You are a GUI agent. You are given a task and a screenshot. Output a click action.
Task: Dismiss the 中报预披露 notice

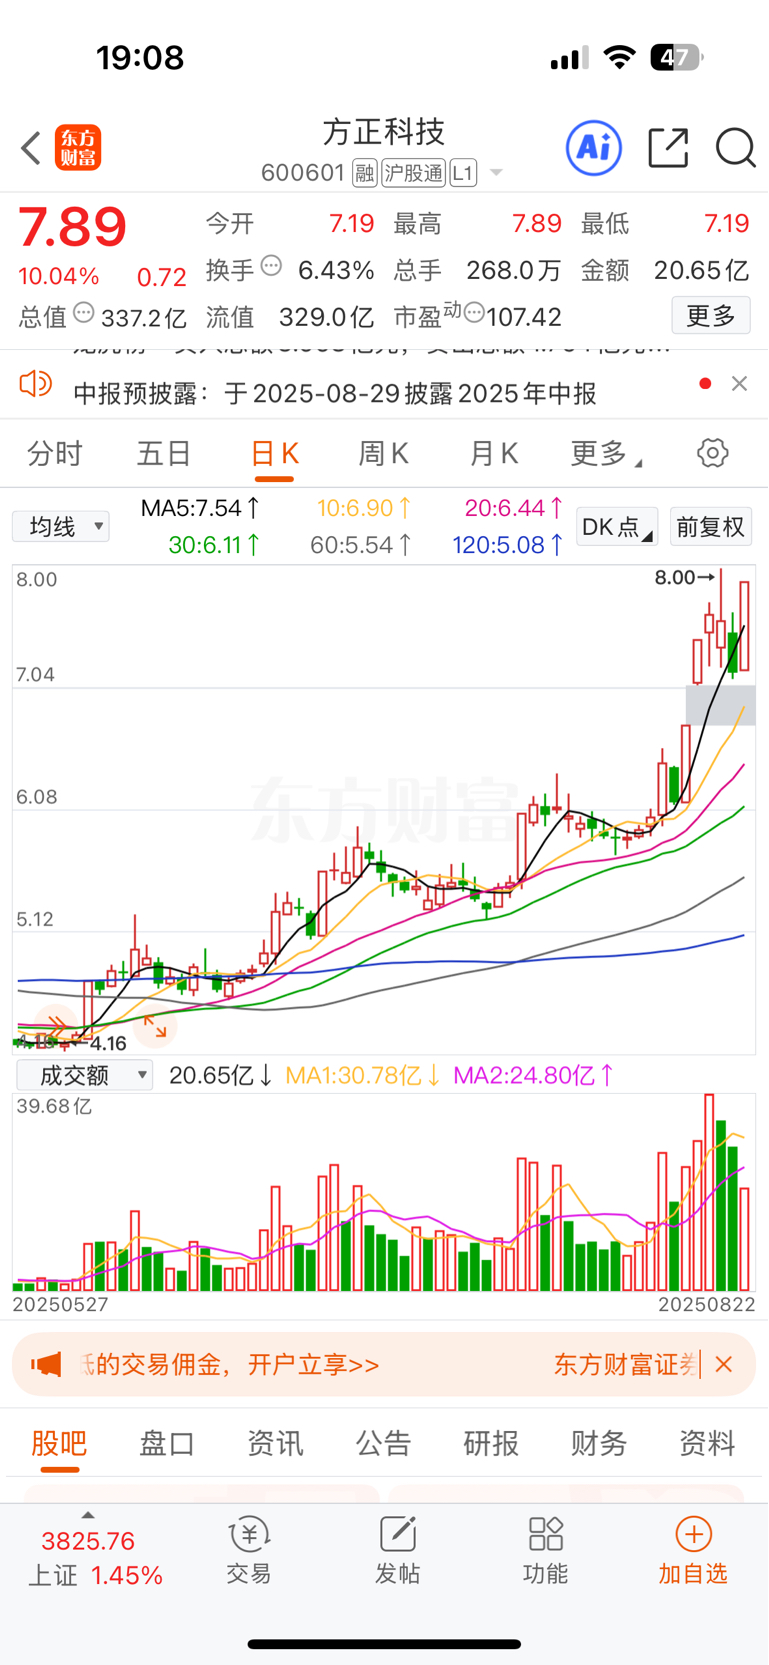coord(739,384)
